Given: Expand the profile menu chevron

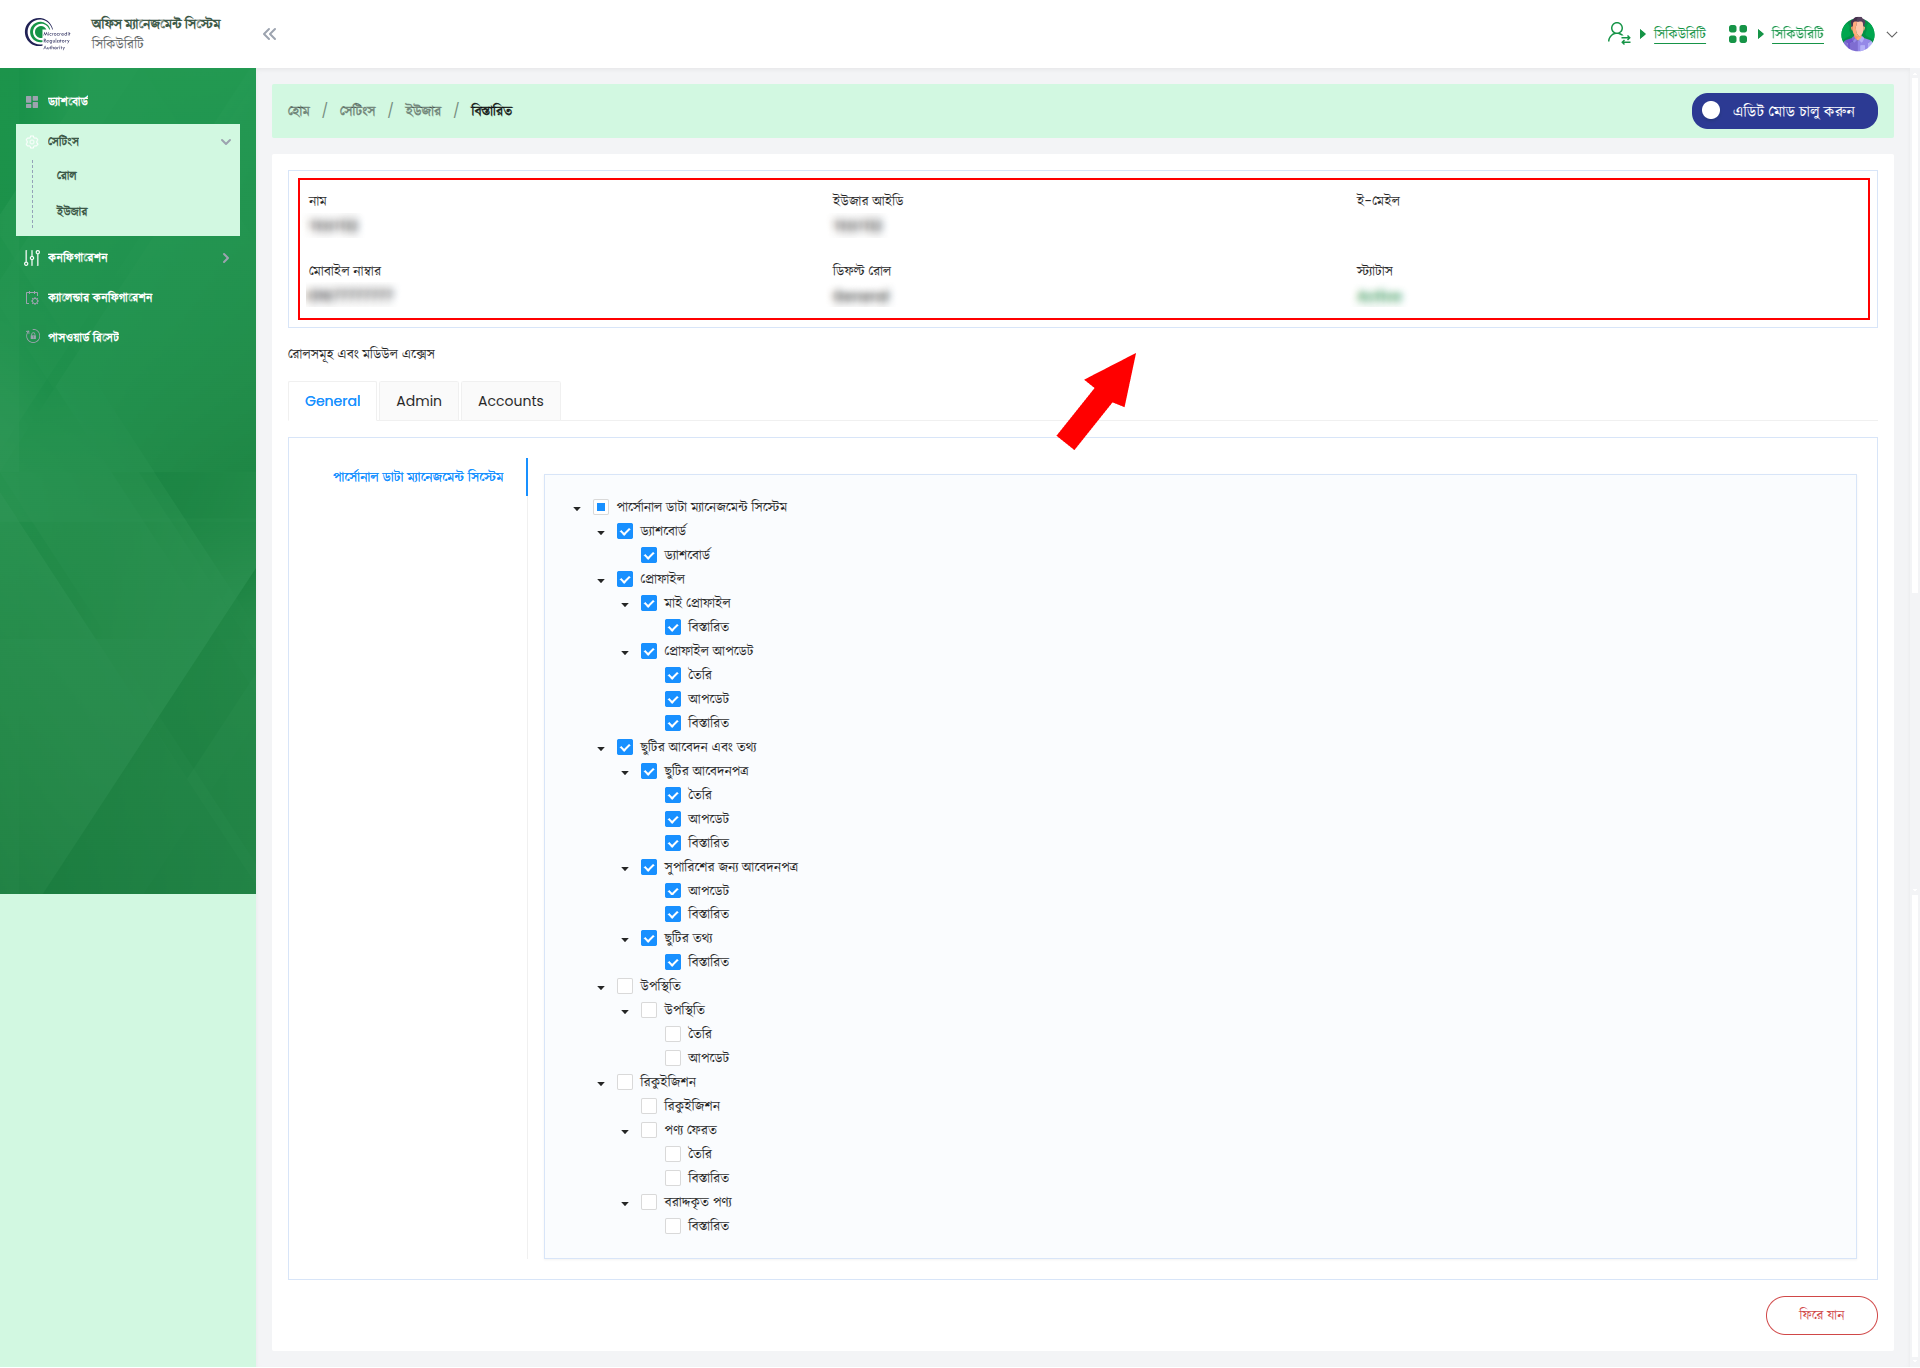Looking at the screenshot, I should click(x=1892, y=34).
